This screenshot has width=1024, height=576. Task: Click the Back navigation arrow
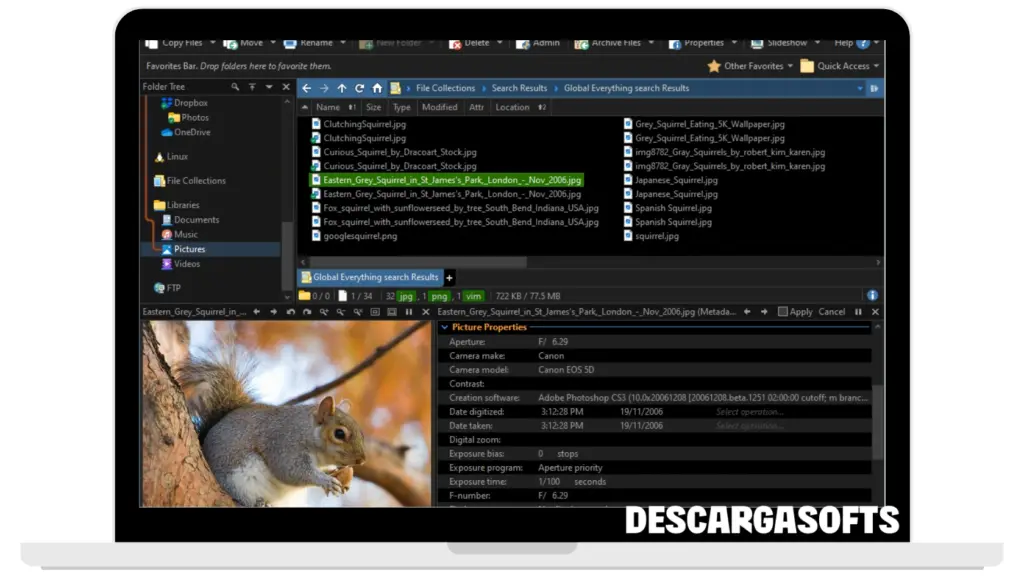pyautogui.click(x=307, y=88)
